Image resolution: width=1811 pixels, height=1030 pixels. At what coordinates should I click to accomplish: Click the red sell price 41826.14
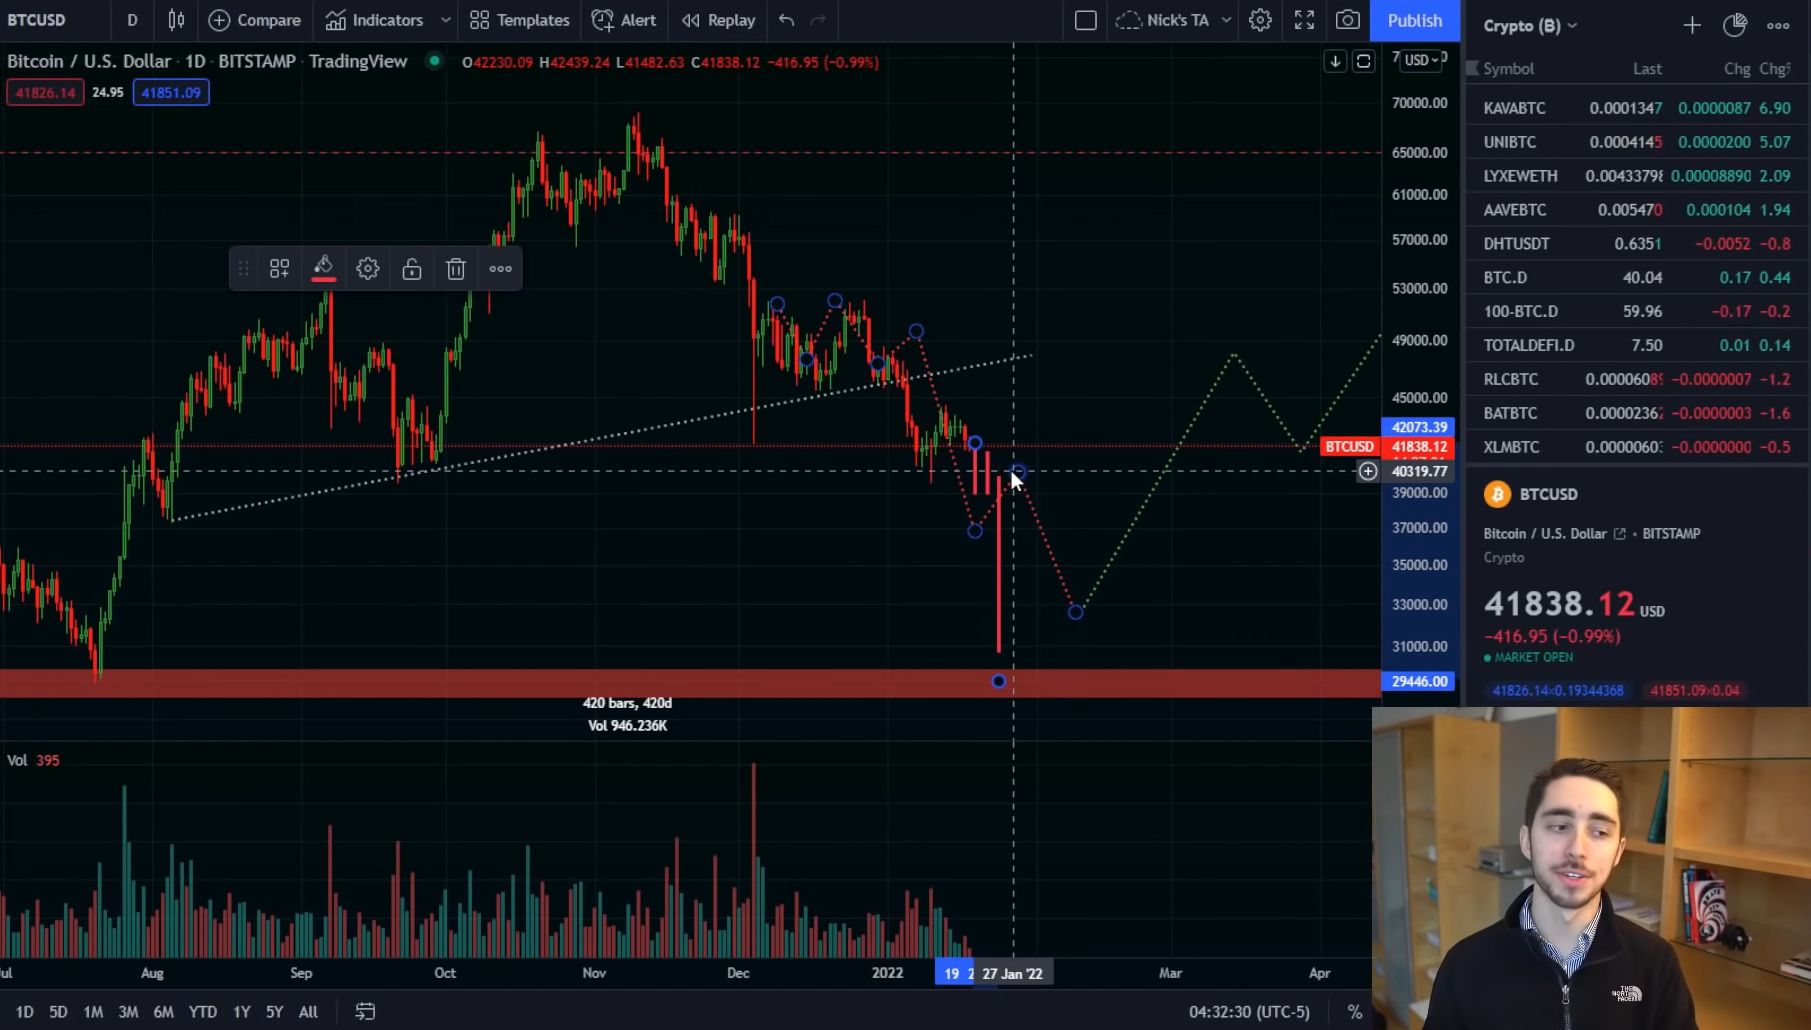[x=45, y=93]
